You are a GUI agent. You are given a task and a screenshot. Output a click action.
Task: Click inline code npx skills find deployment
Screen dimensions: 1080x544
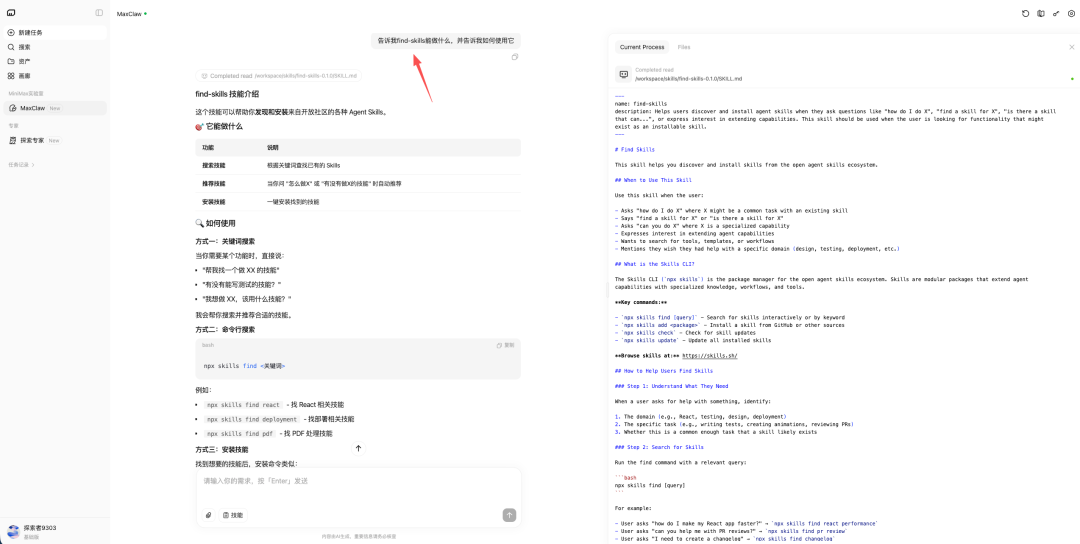252,419
